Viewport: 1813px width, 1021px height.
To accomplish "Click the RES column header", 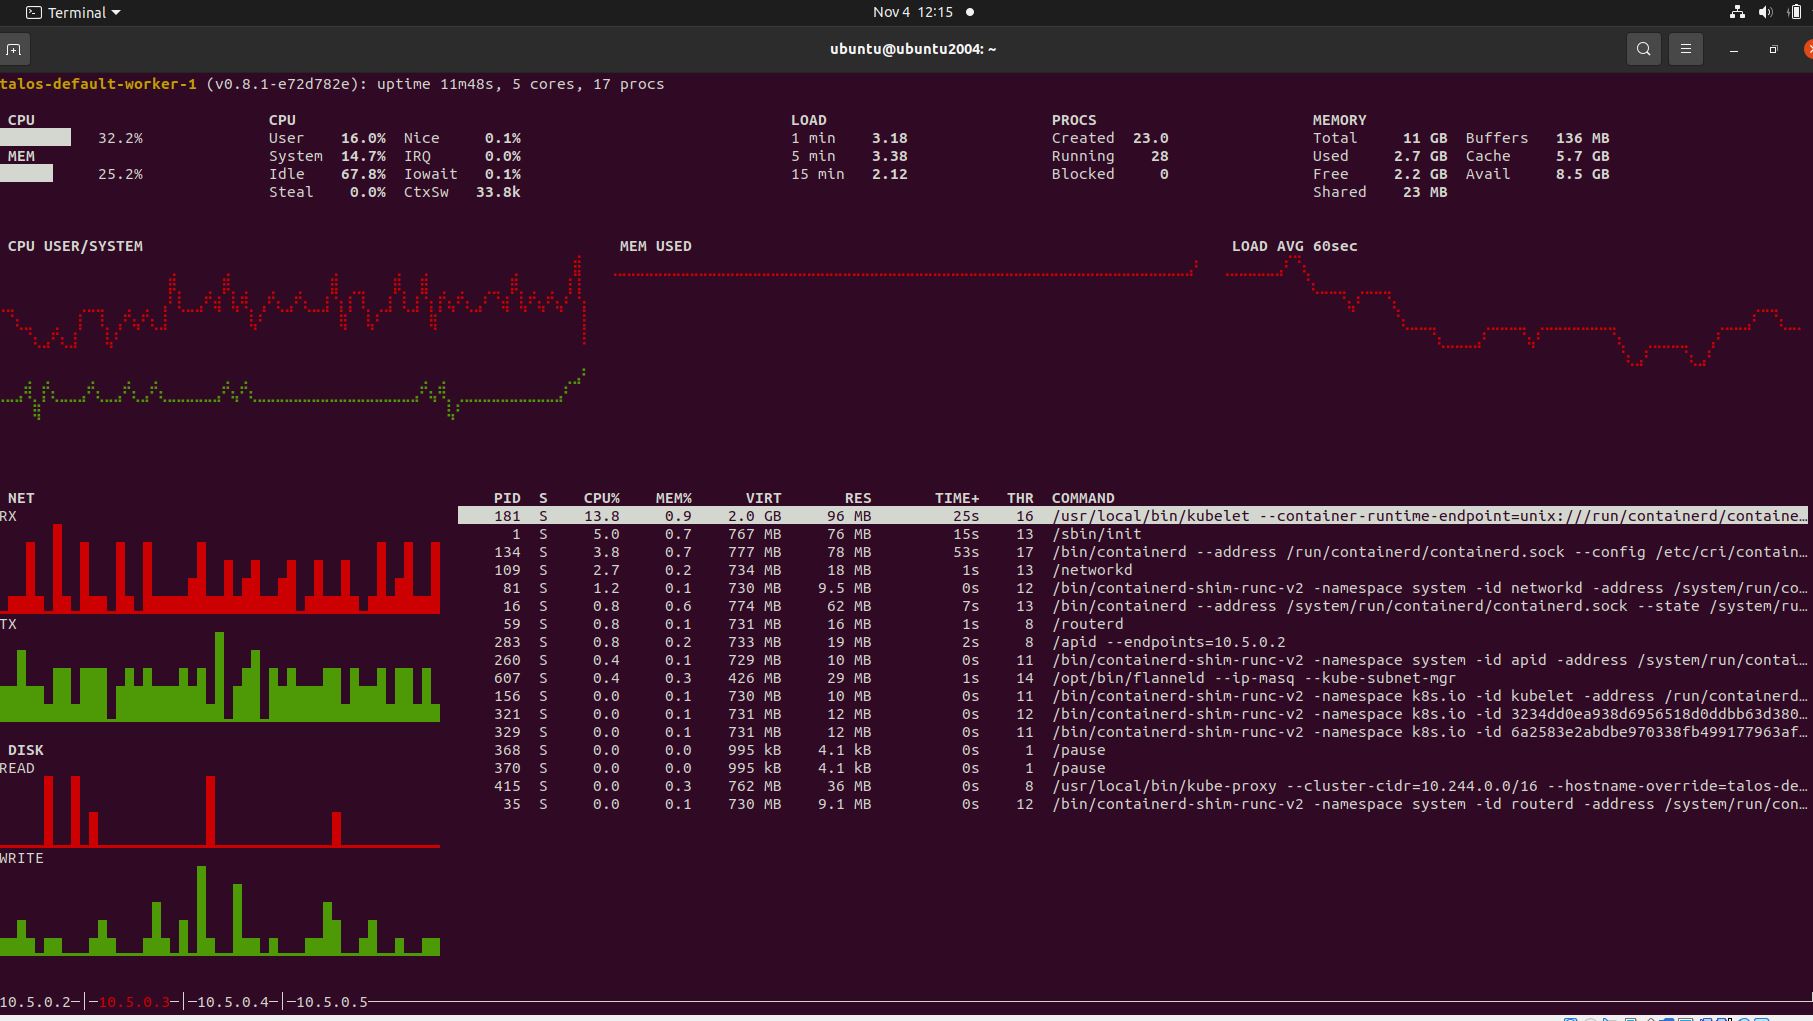I will tap(858, 498).
